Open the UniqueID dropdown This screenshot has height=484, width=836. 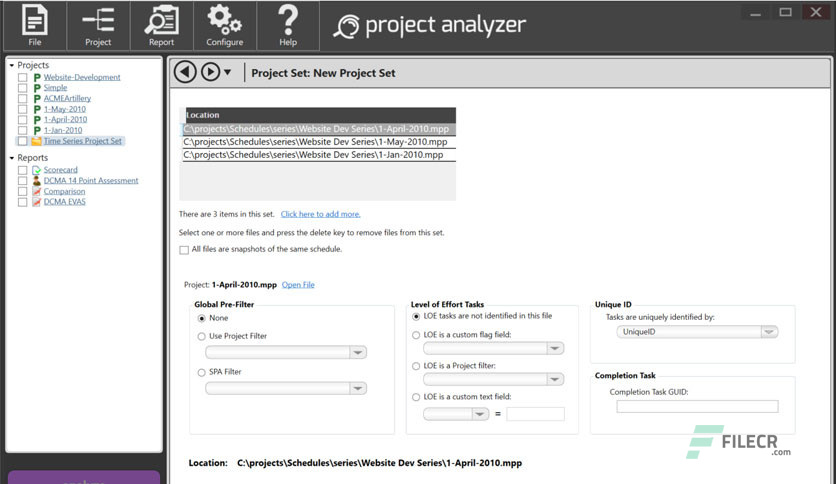pyautogui.click(x=769, y=332)
